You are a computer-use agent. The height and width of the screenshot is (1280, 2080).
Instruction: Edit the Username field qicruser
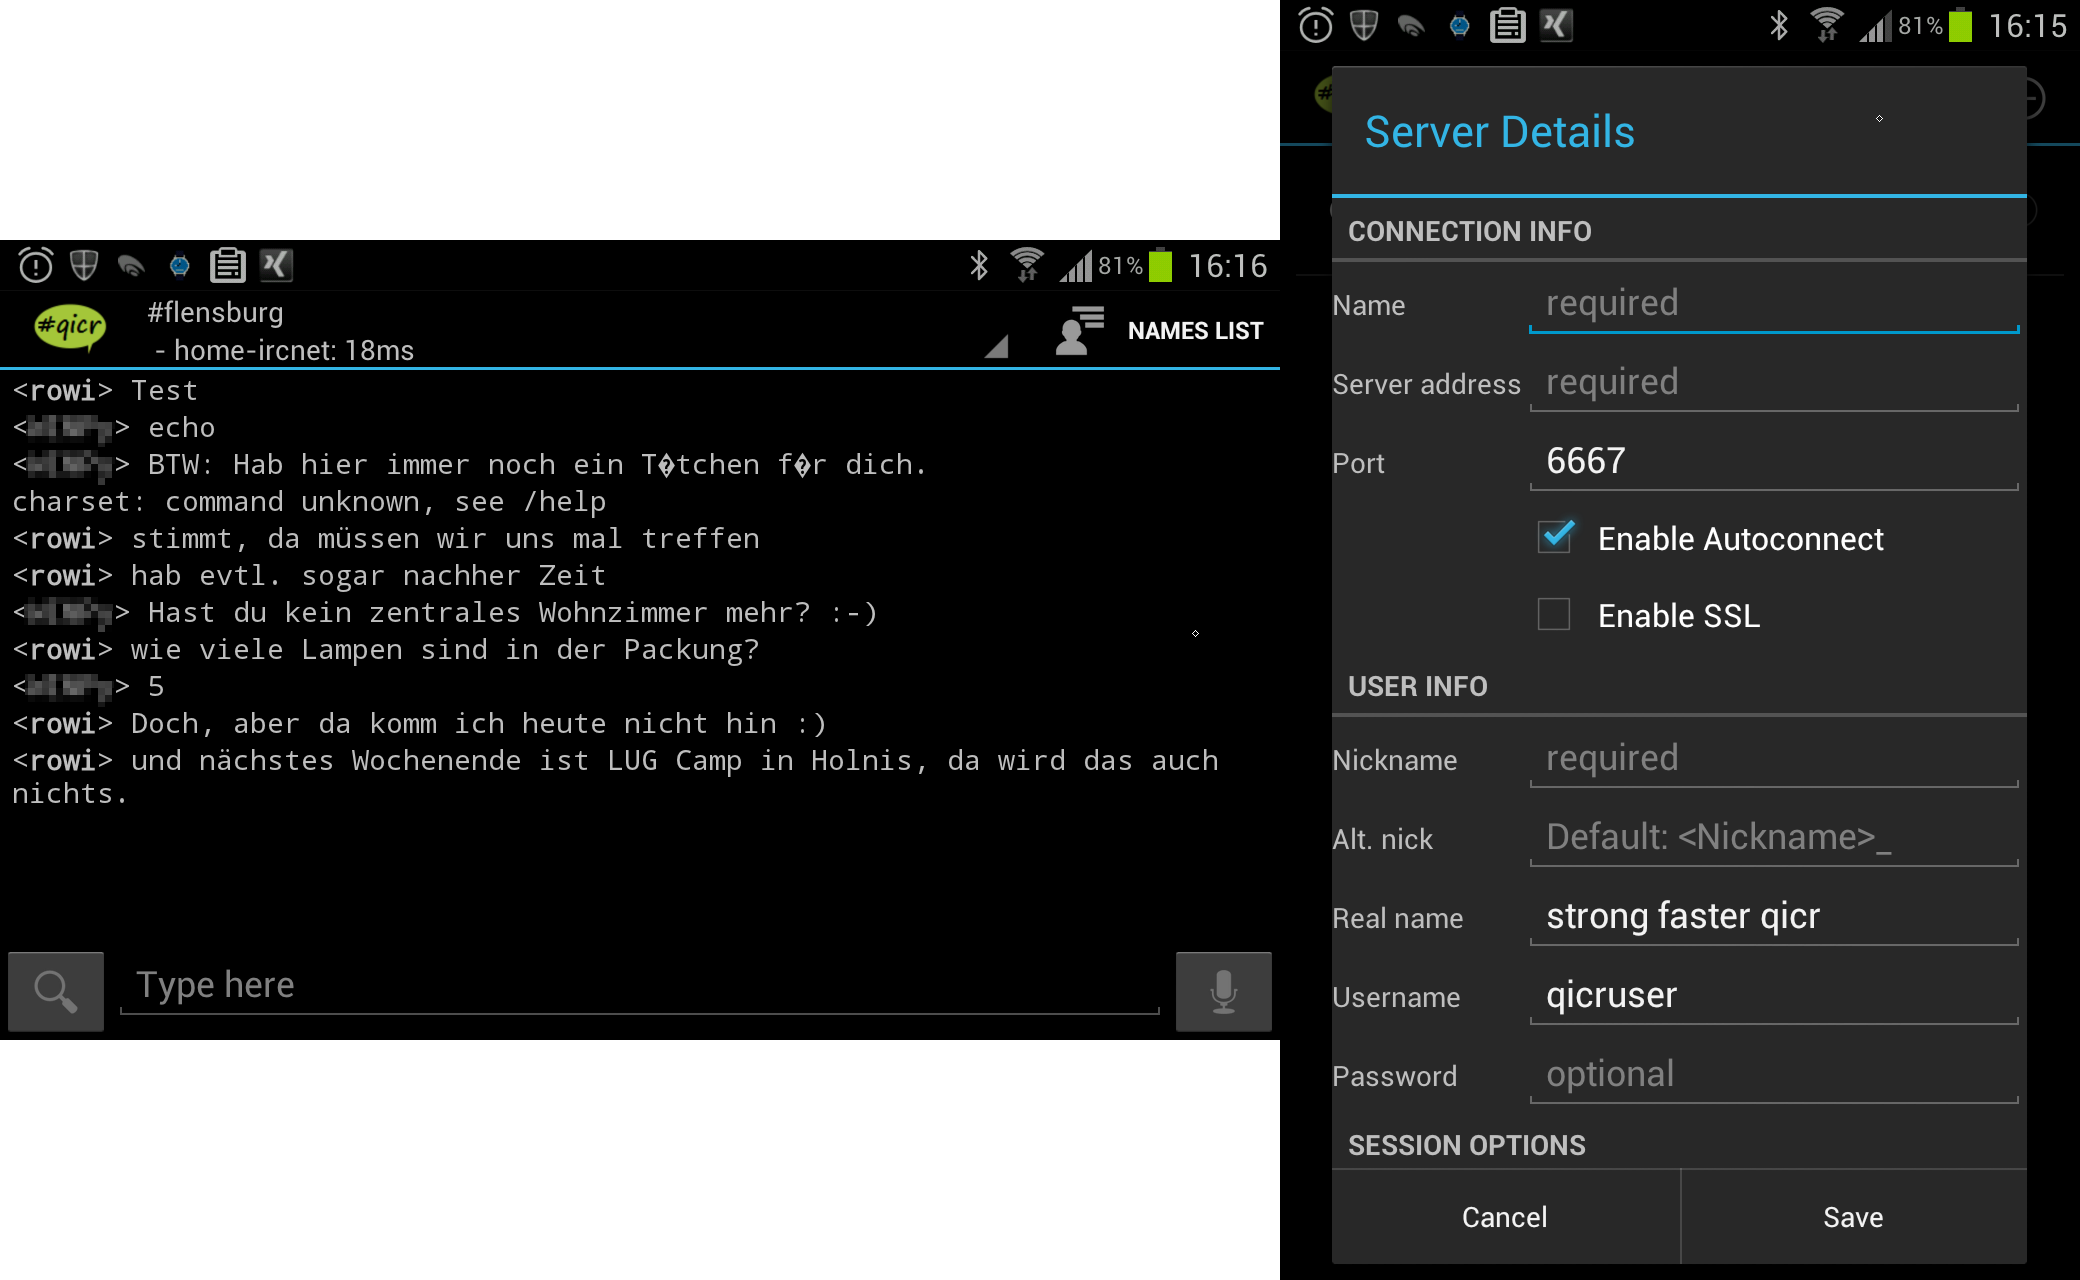coord(1774,996)
